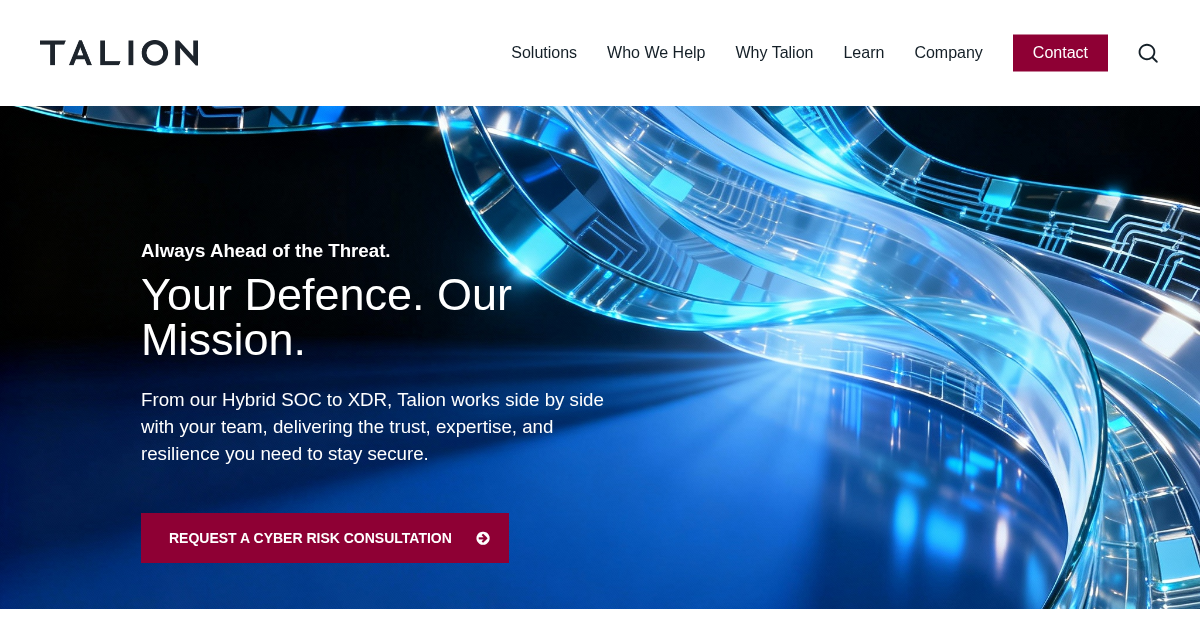1200x630 pixels.
Task: Open the Why Talion menu
Action: [774, 53]
